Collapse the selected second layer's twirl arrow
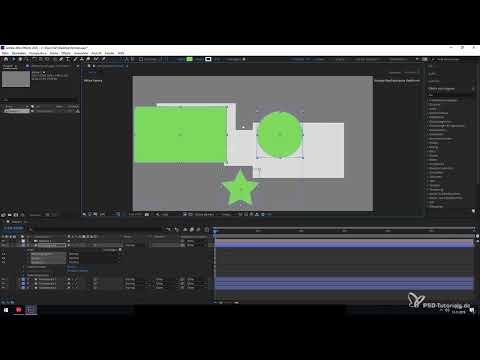The image size is (480, 360). 28,245
